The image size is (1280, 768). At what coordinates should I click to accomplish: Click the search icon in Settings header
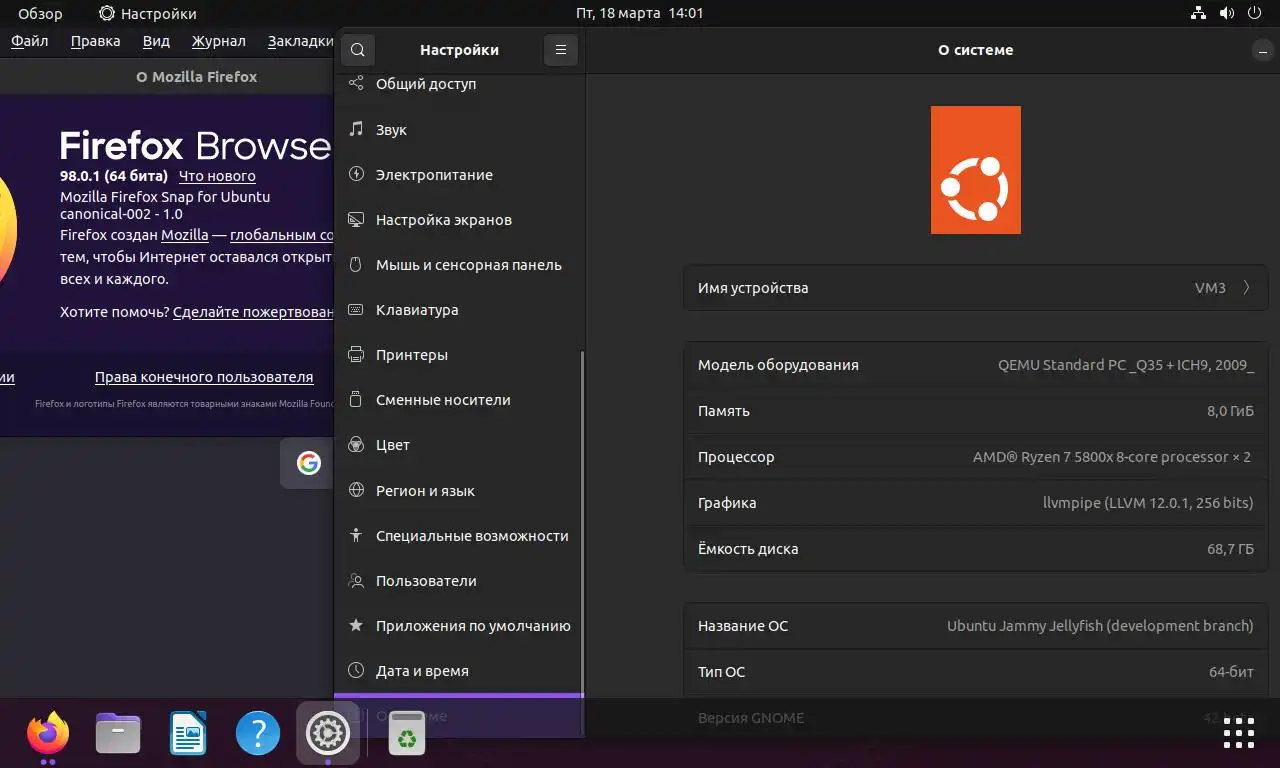[357, 50]
